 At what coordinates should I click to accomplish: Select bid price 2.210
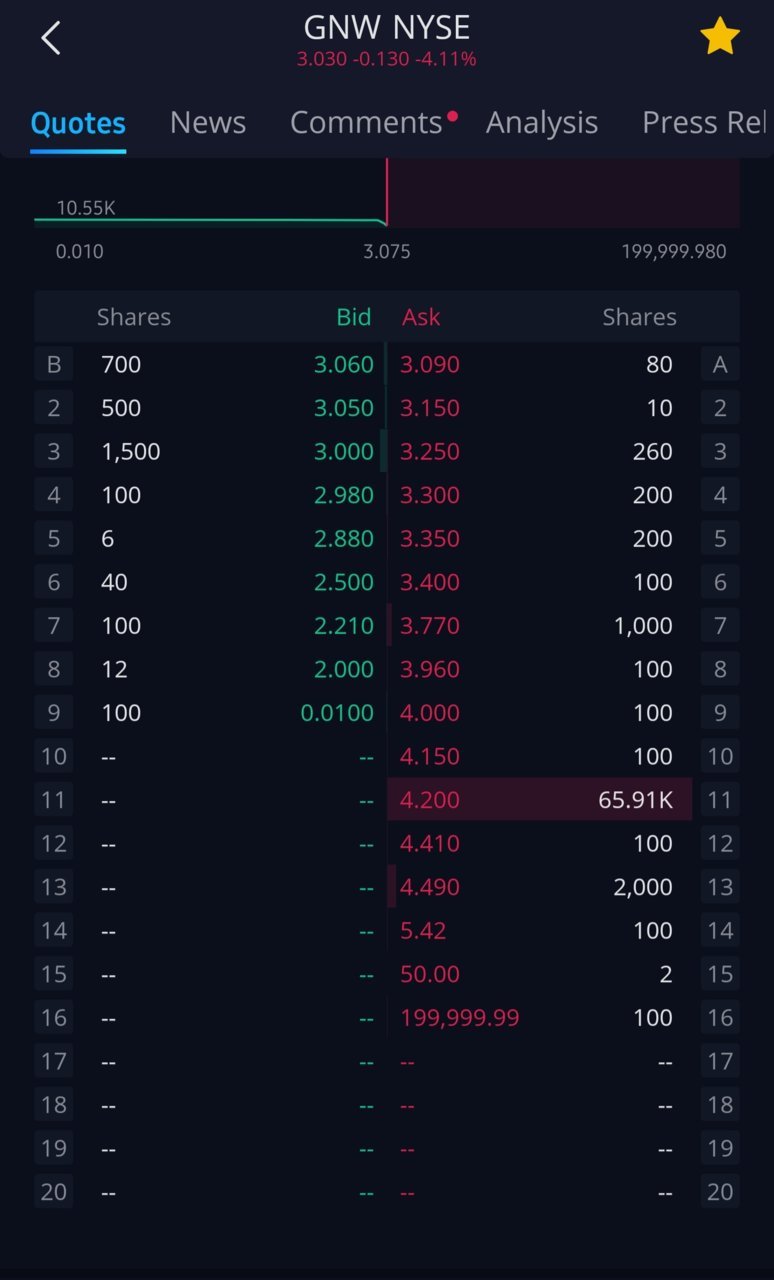coord(343,626)
